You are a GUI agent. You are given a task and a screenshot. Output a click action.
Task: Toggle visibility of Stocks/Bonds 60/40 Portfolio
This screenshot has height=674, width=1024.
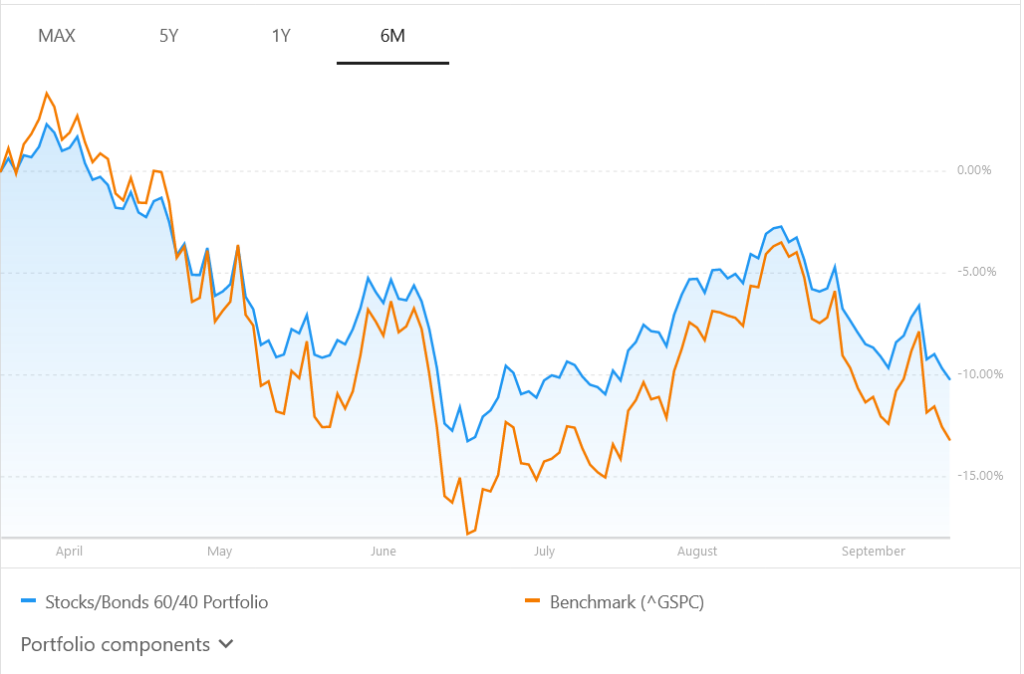155,602
